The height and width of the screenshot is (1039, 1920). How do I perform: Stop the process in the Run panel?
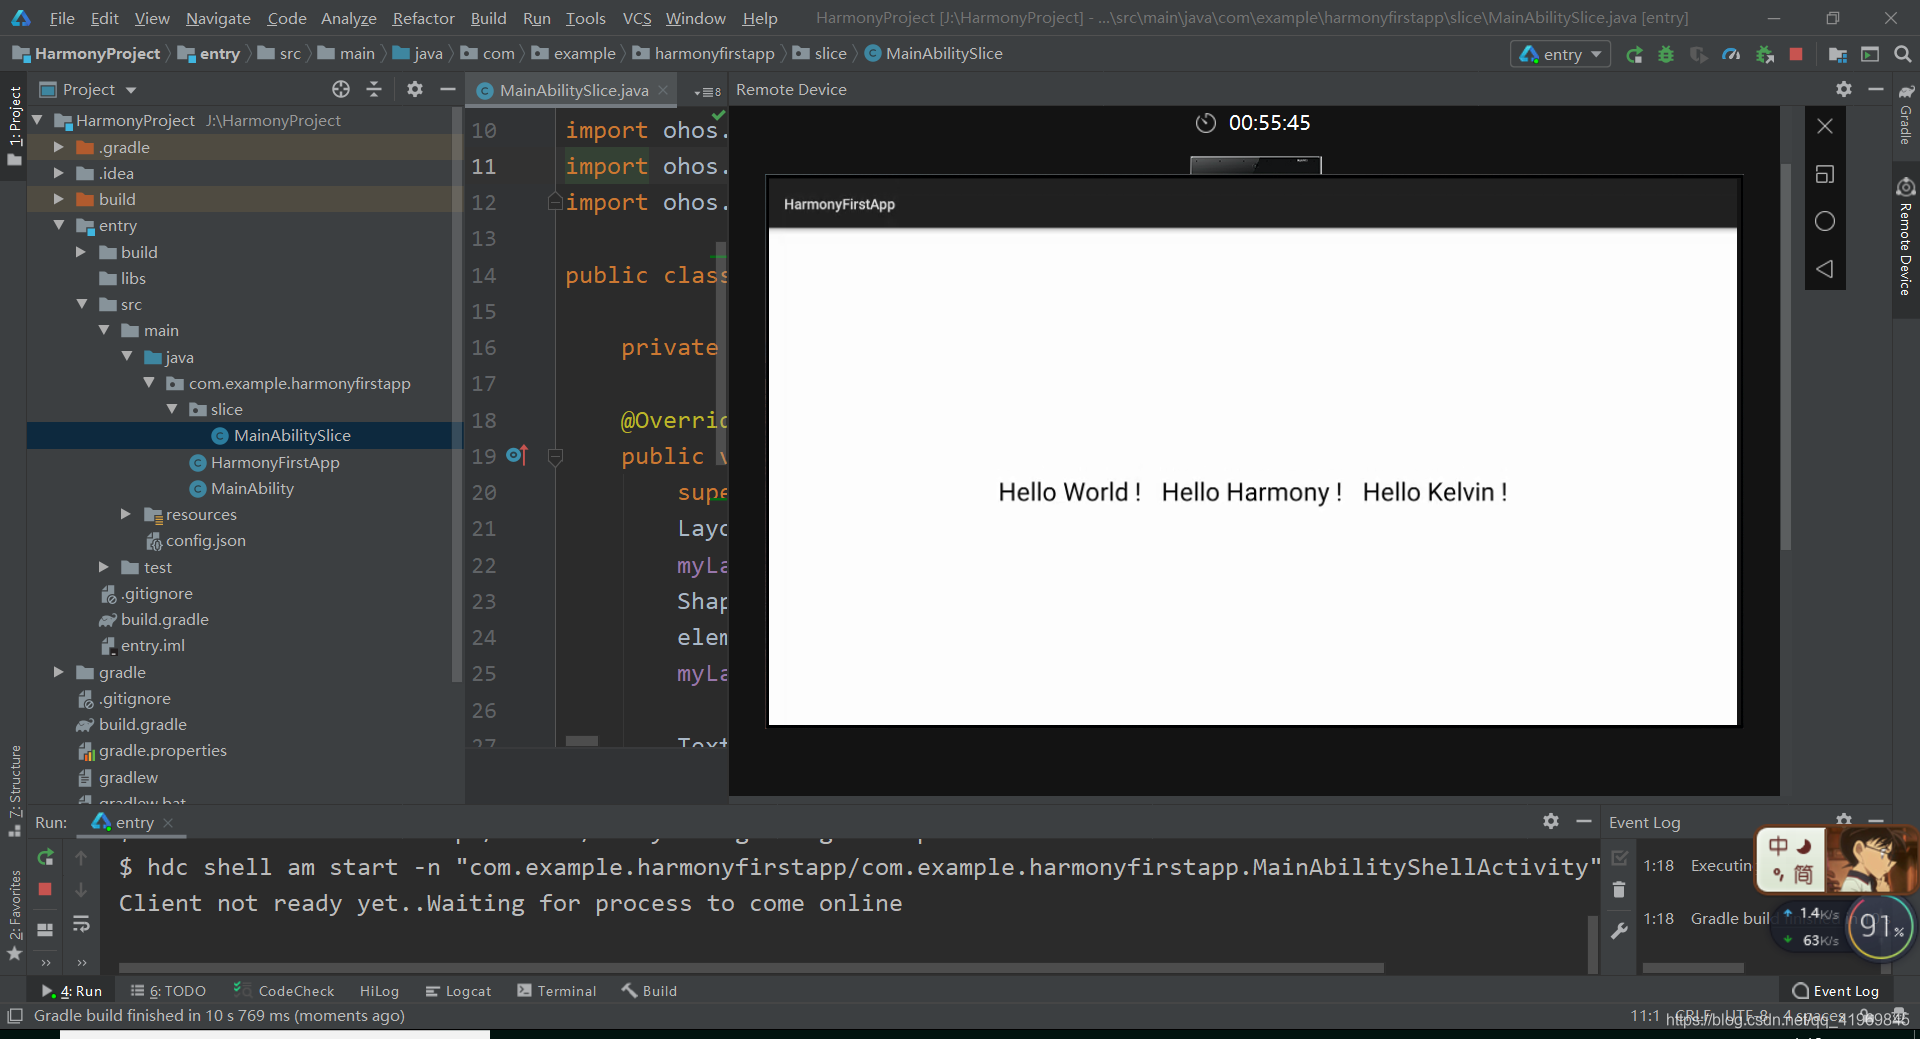coord(45,889)
